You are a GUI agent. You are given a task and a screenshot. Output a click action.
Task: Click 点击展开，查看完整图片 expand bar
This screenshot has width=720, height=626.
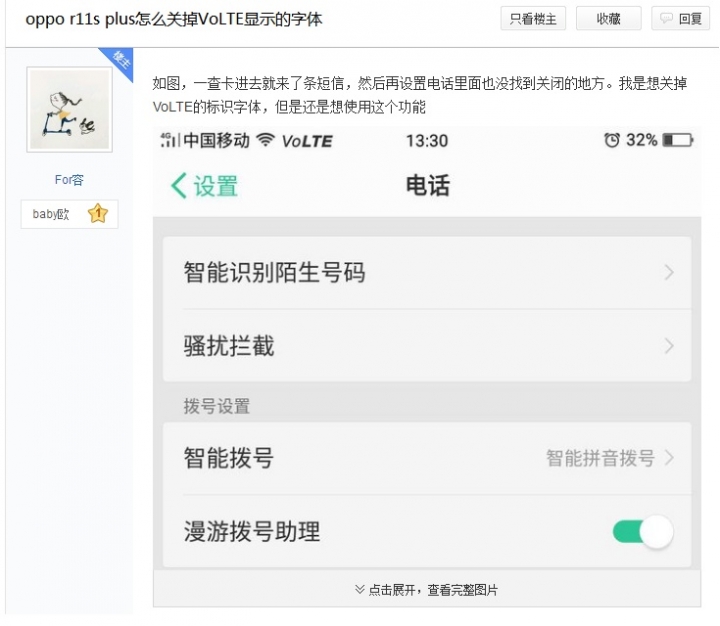click(427, 589)
